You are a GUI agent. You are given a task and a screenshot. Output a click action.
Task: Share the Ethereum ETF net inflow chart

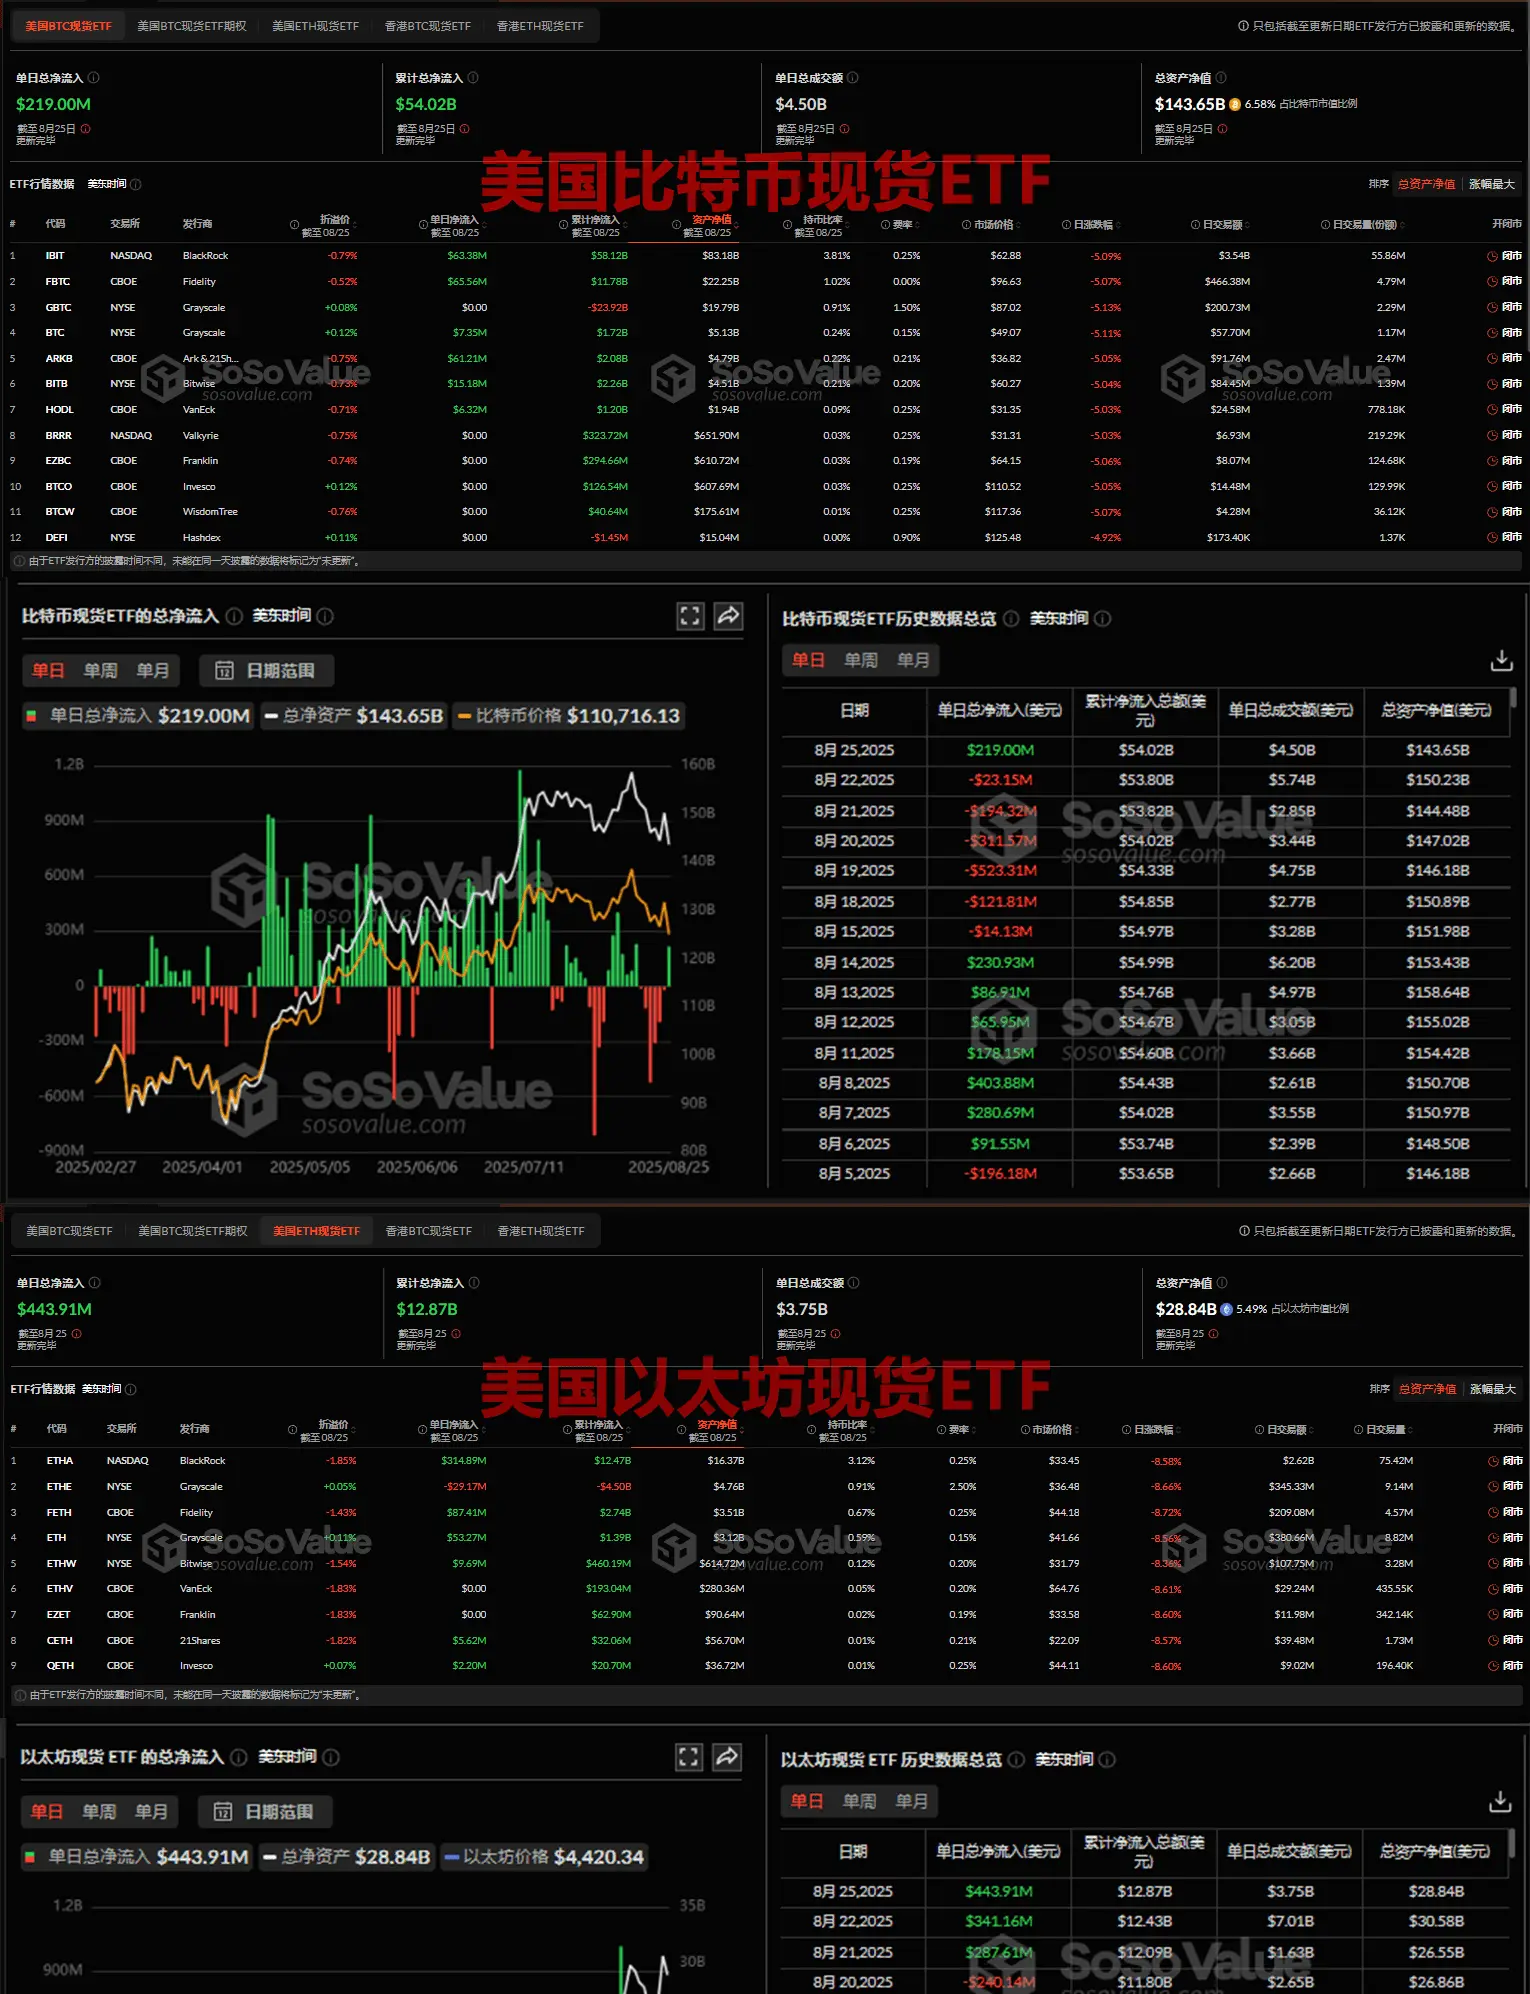(x=727, y=1757)
